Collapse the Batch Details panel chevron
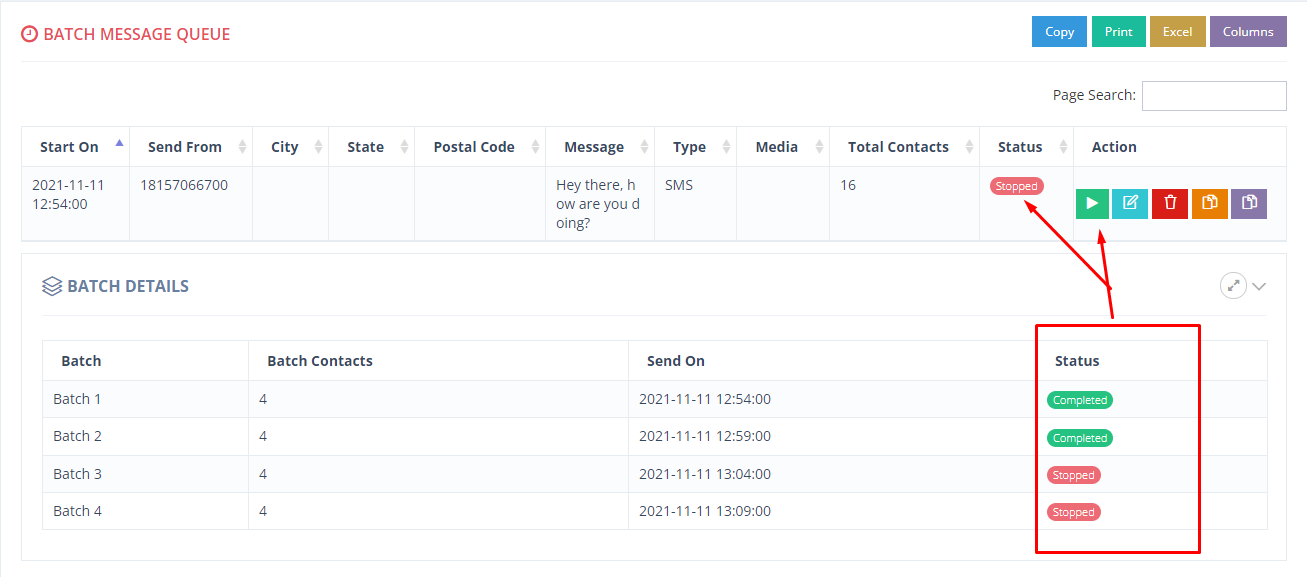1307x577 pixels. tap(1259, 287)
